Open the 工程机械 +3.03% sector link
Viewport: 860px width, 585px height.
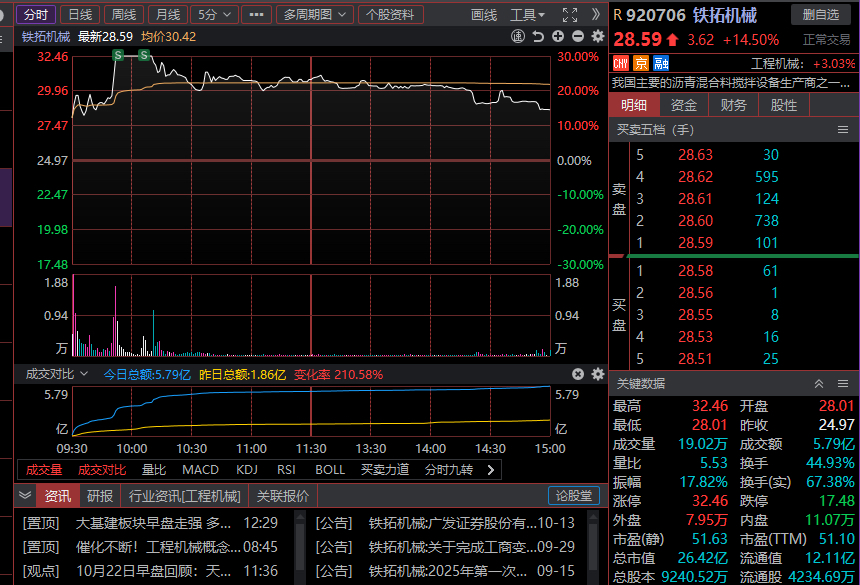802,64
